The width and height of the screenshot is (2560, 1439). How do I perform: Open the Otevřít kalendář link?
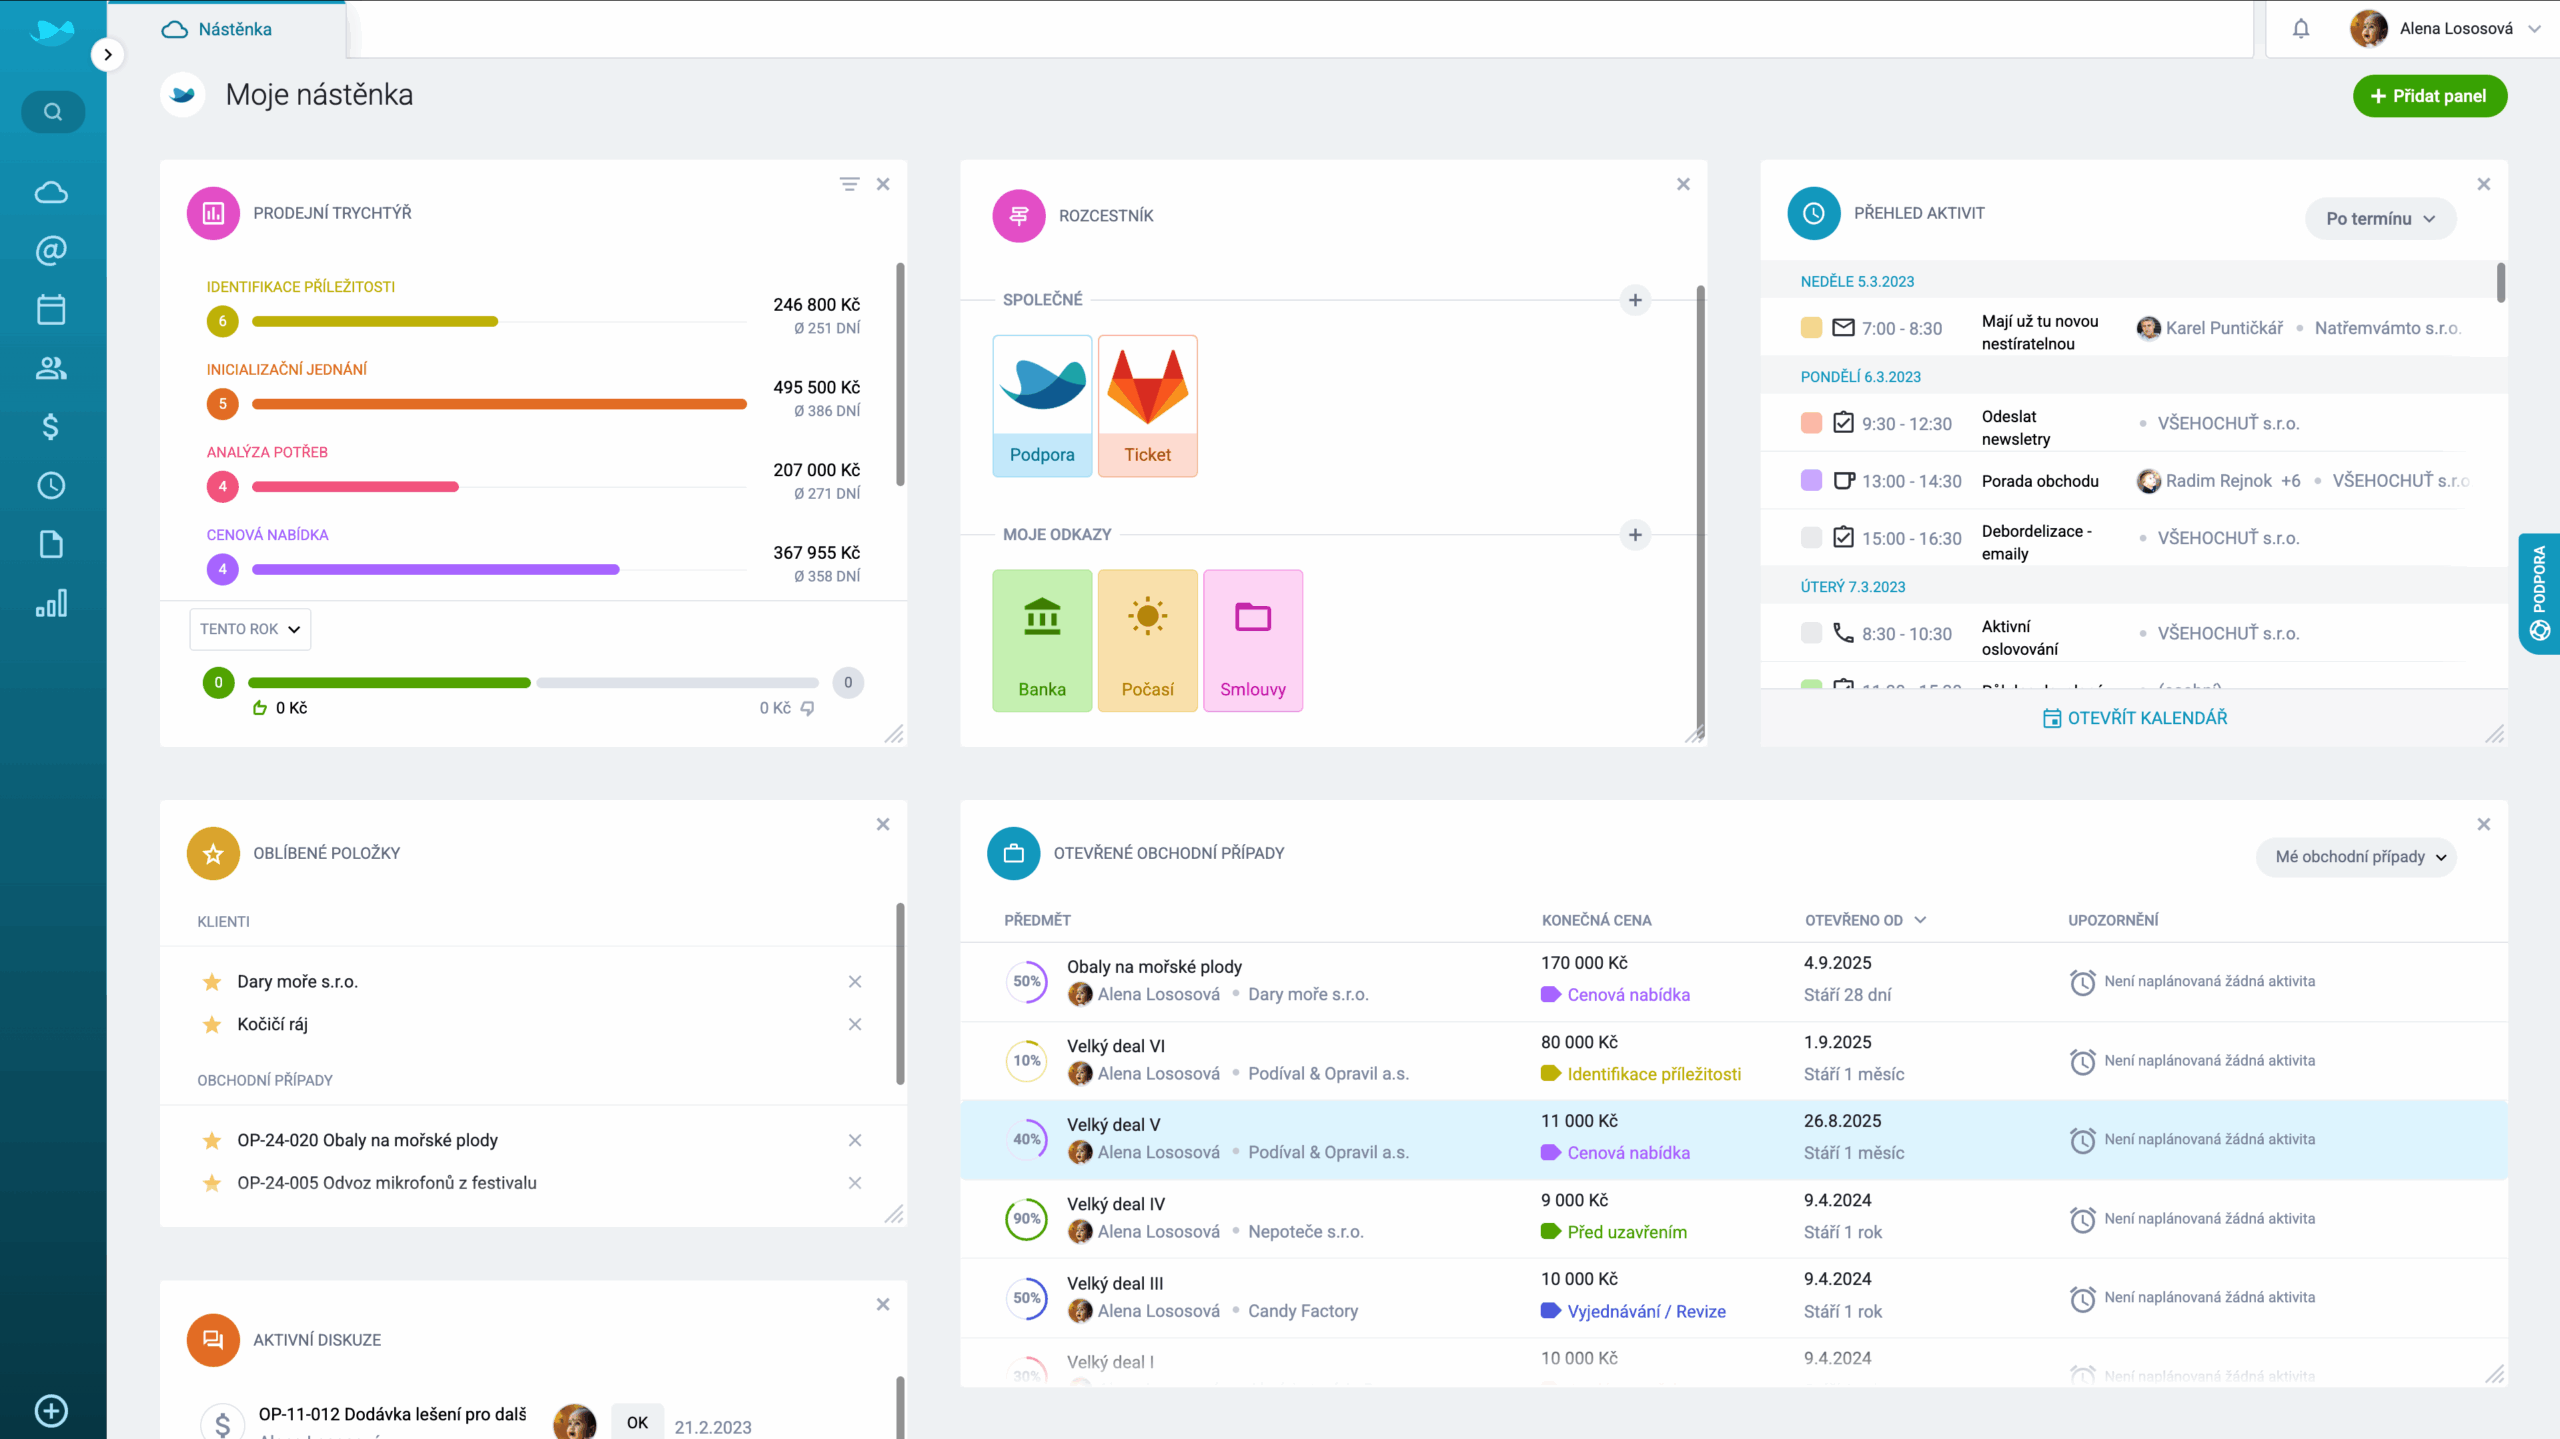point(2134,718)
